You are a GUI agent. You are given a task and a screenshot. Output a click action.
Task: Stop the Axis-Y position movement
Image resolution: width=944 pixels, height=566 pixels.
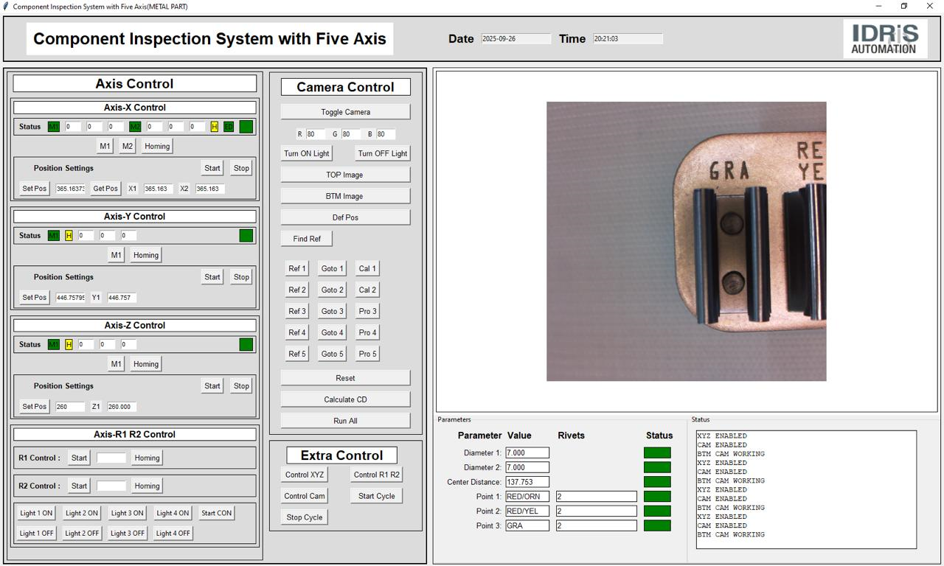[x=241, y=277]
